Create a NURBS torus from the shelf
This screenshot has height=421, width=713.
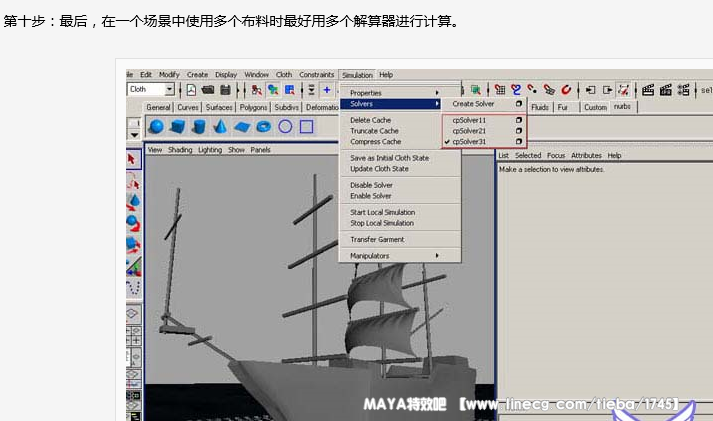pyautogui.click(x=263, y=127)
